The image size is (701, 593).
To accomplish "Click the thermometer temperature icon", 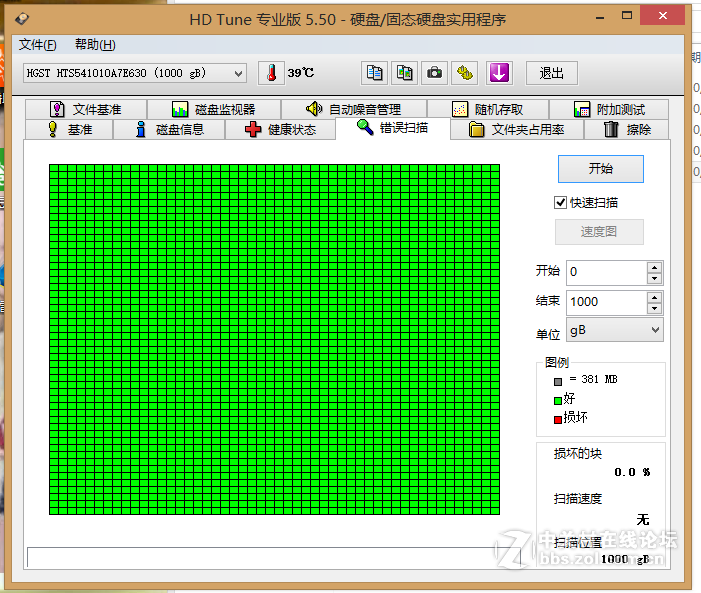I will tap(271, 73).
